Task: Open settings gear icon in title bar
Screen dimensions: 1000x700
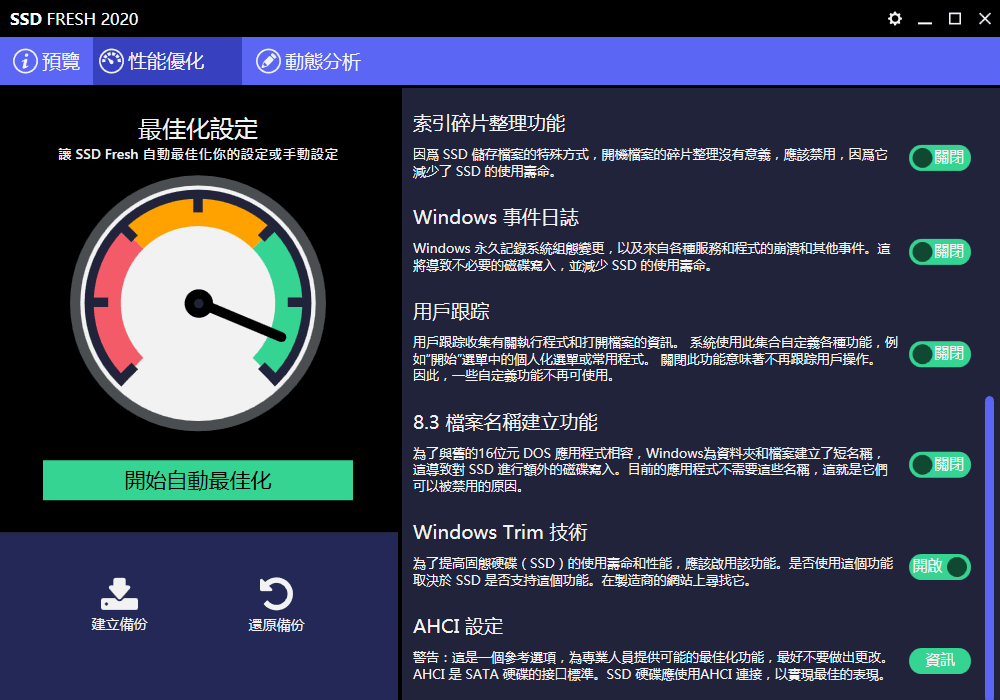Action: pos(895,19)
